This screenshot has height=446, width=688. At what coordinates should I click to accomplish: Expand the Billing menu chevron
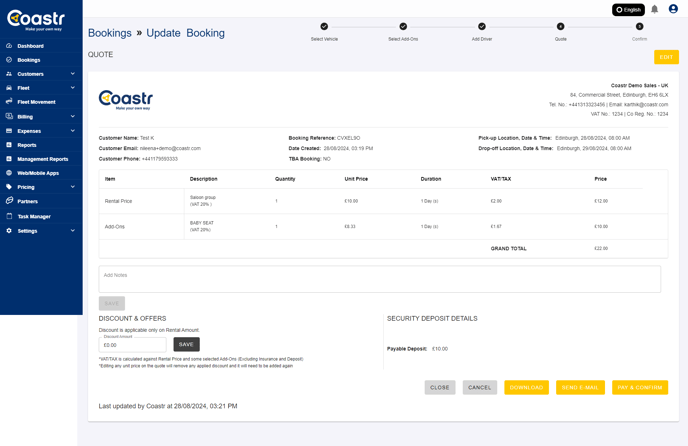point(72,116)
